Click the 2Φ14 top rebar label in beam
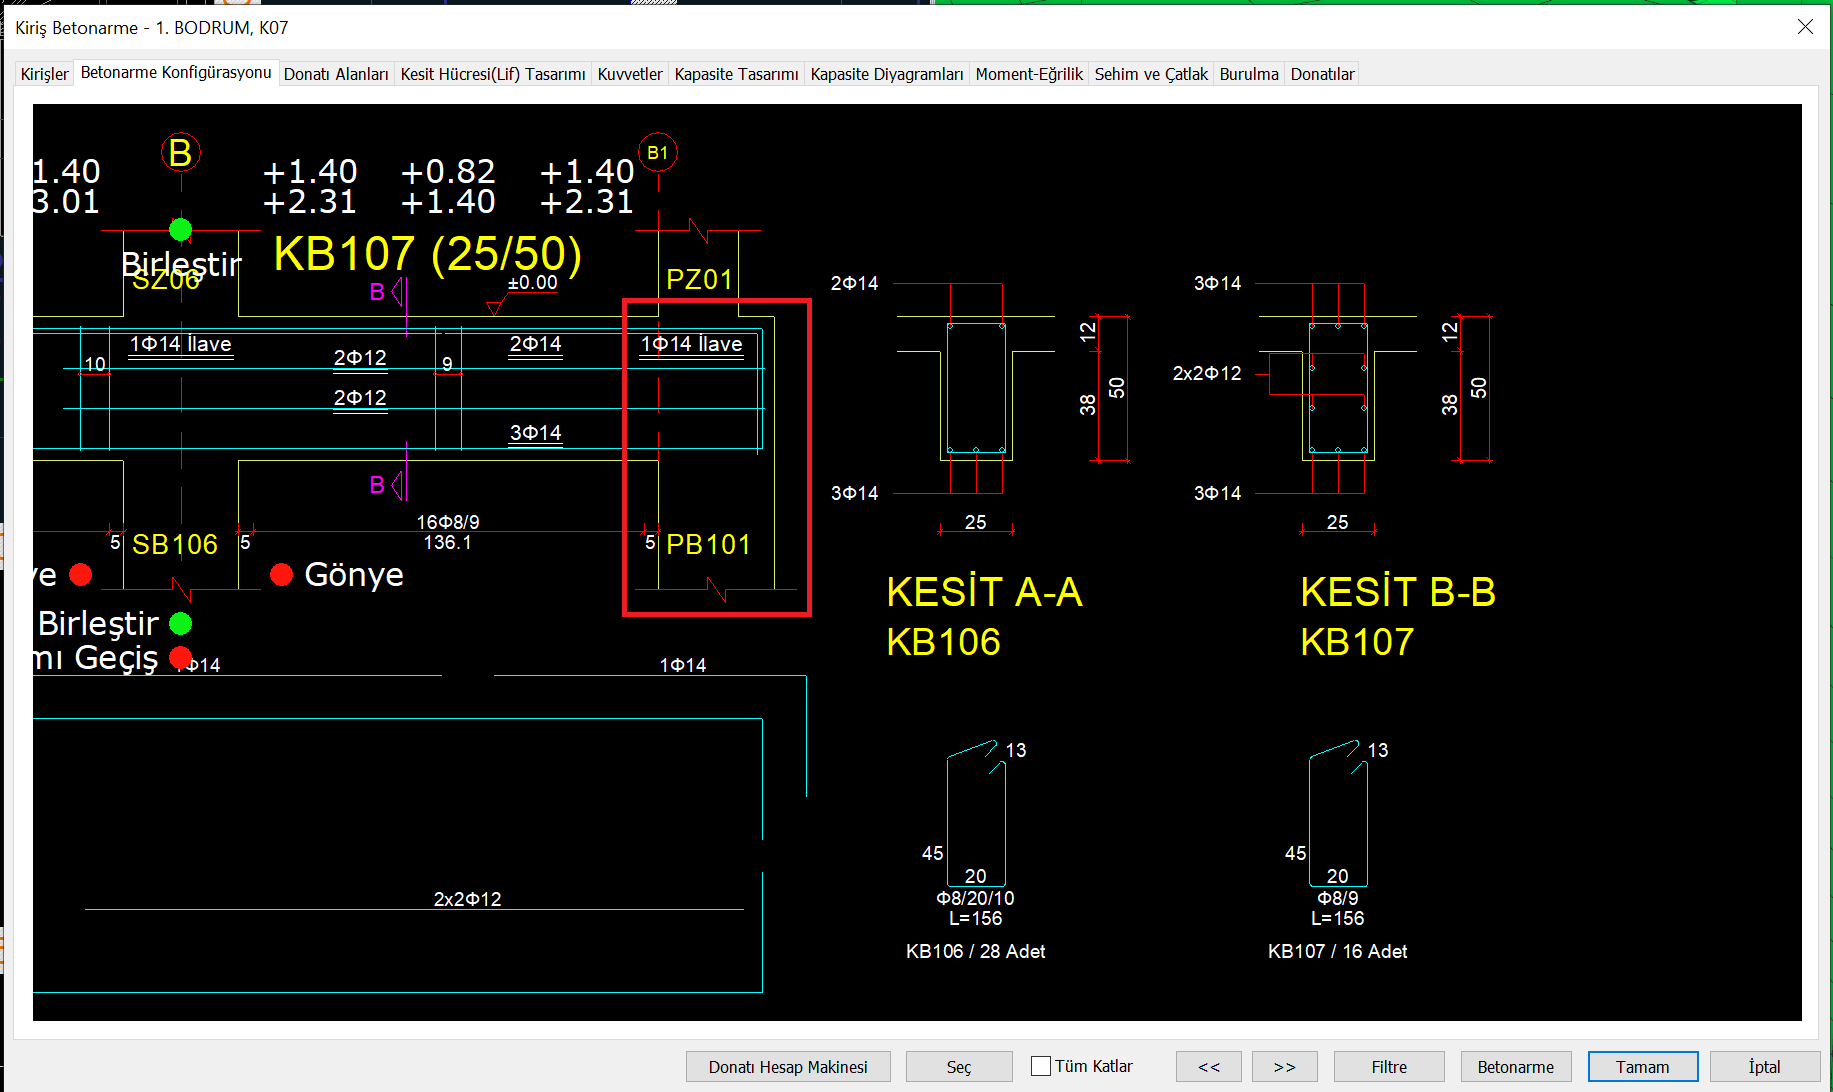1833x1092 pixels. coord(536,344)
